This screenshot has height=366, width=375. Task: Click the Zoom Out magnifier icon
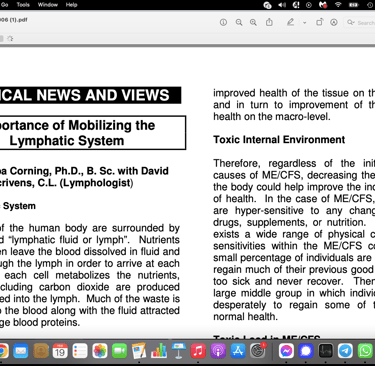tap(239, 22)
